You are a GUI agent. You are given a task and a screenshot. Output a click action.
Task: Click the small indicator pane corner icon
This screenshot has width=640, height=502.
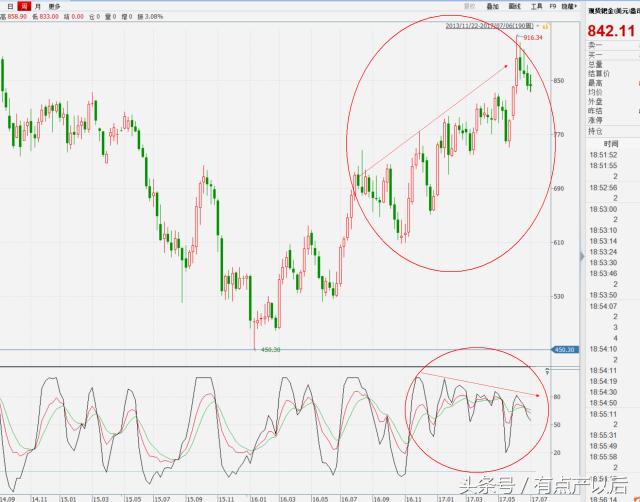pyautogui.click(x=547, y=371)
